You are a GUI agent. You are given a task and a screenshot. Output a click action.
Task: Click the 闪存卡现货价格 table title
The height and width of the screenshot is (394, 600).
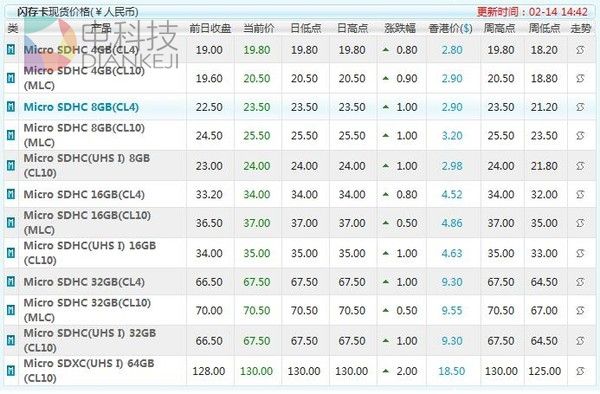[x=78, y=12]
